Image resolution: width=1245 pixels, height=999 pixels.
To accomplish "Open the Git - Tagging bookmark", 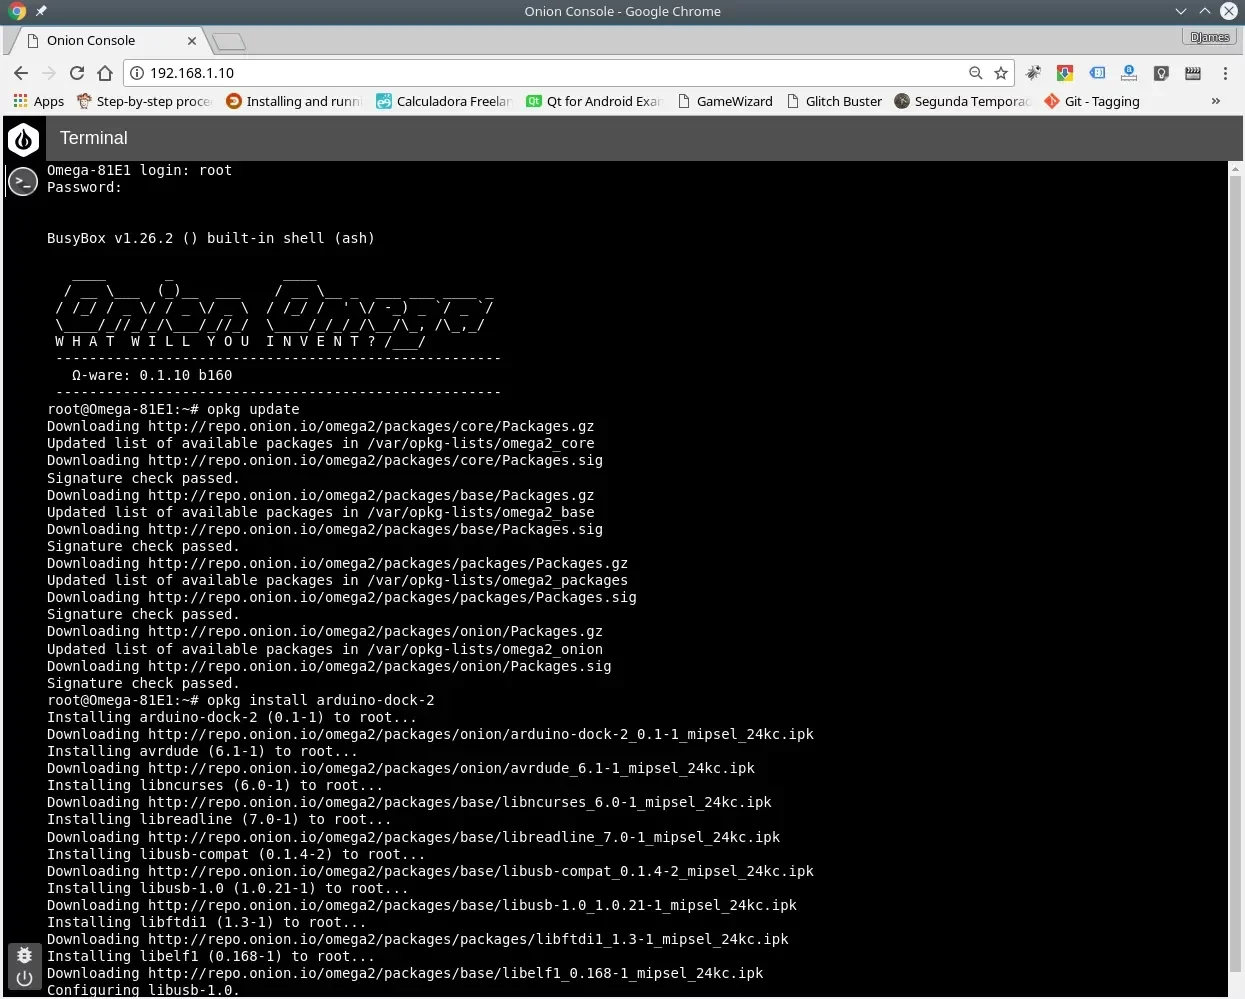I will [1092, 101].
